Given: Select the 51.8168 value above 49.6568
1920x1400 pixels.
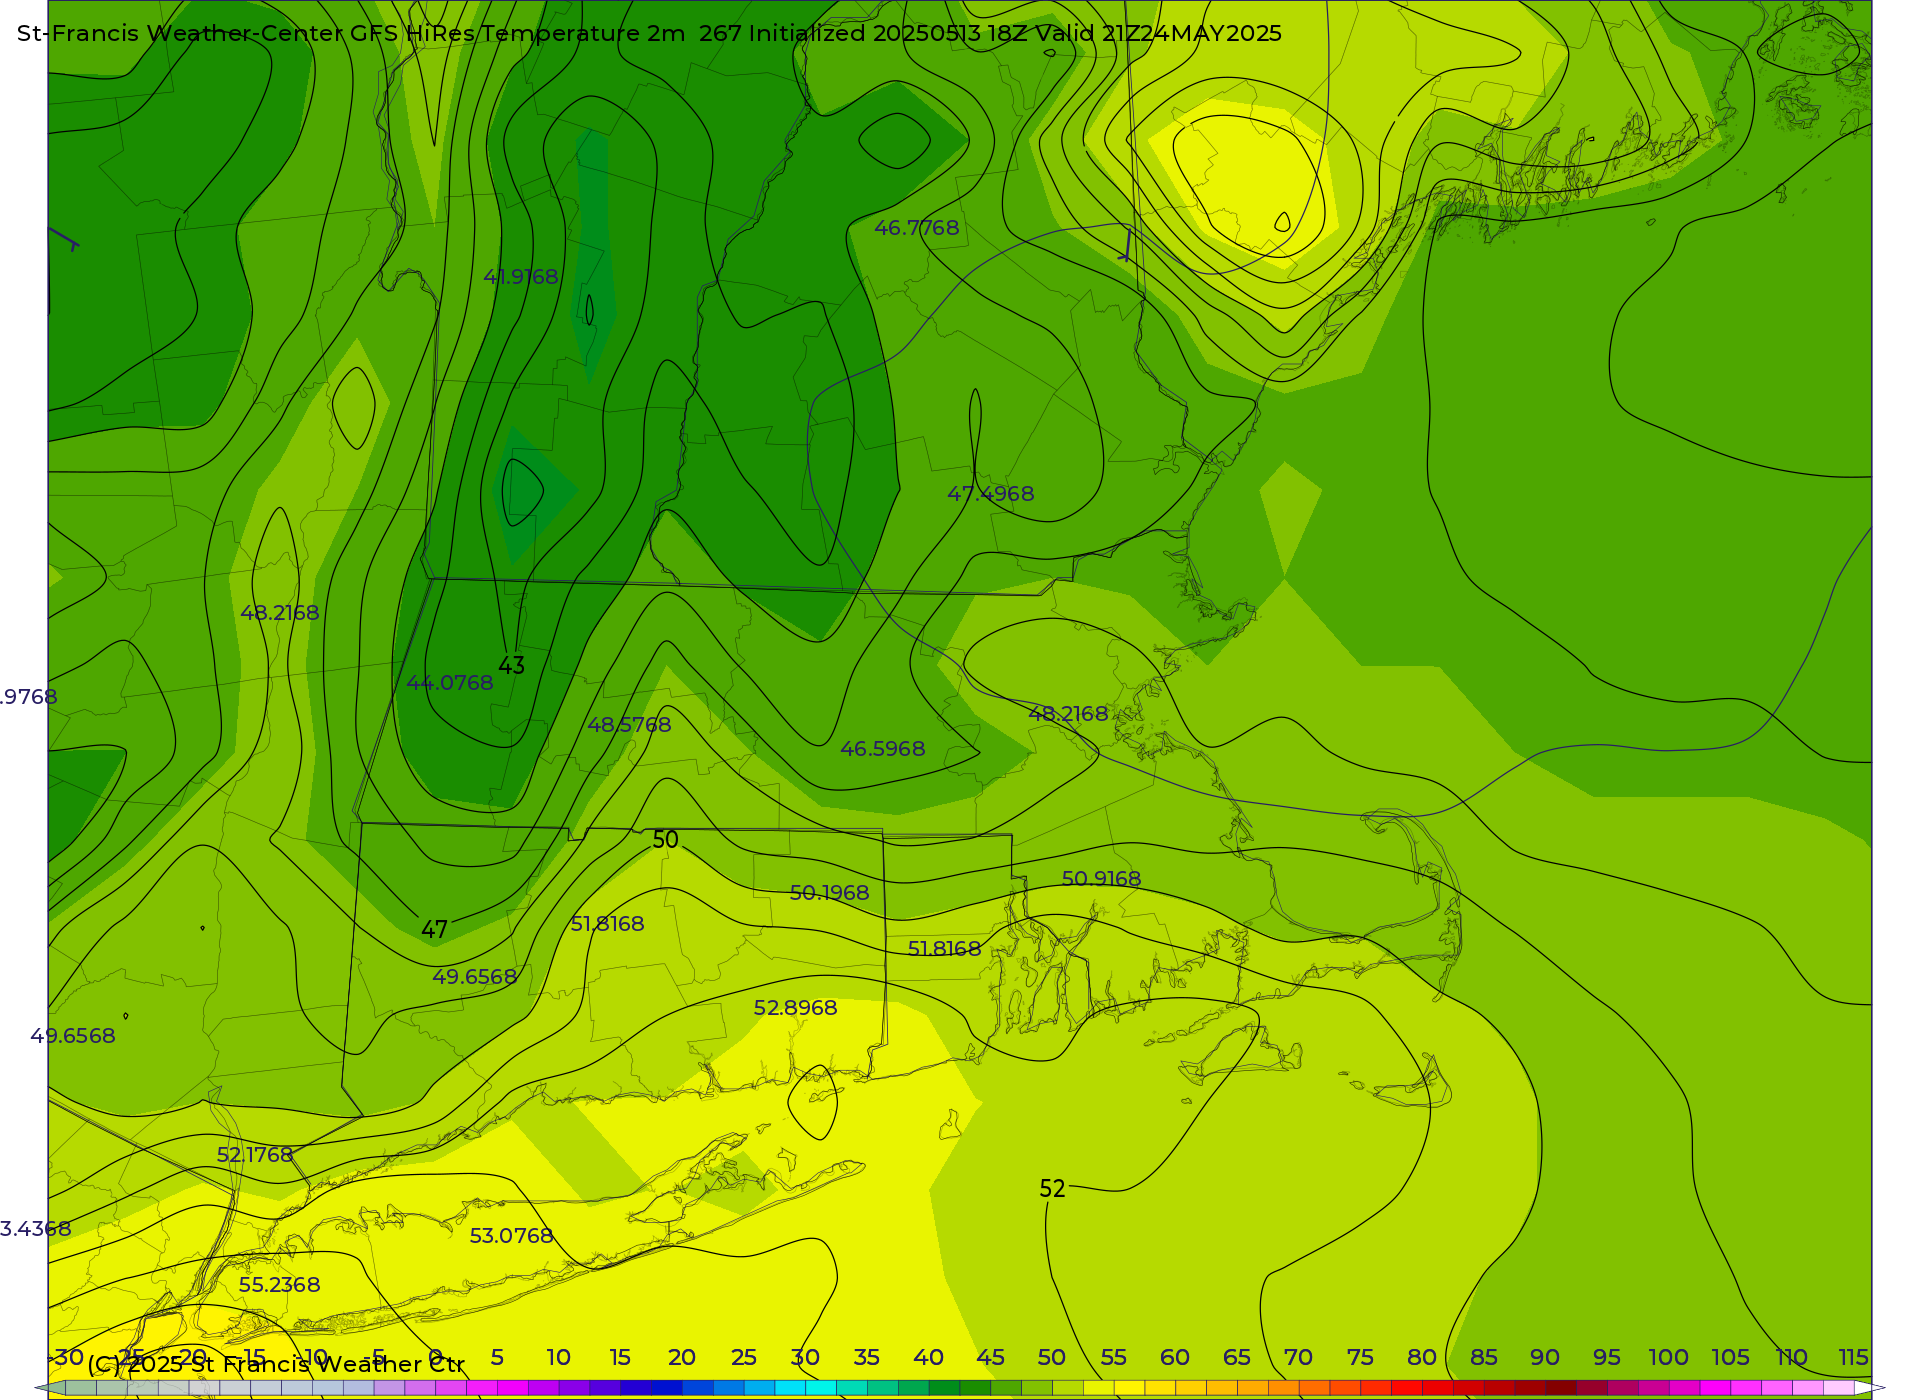Looking at the screenshot, I should click(607, 924).
